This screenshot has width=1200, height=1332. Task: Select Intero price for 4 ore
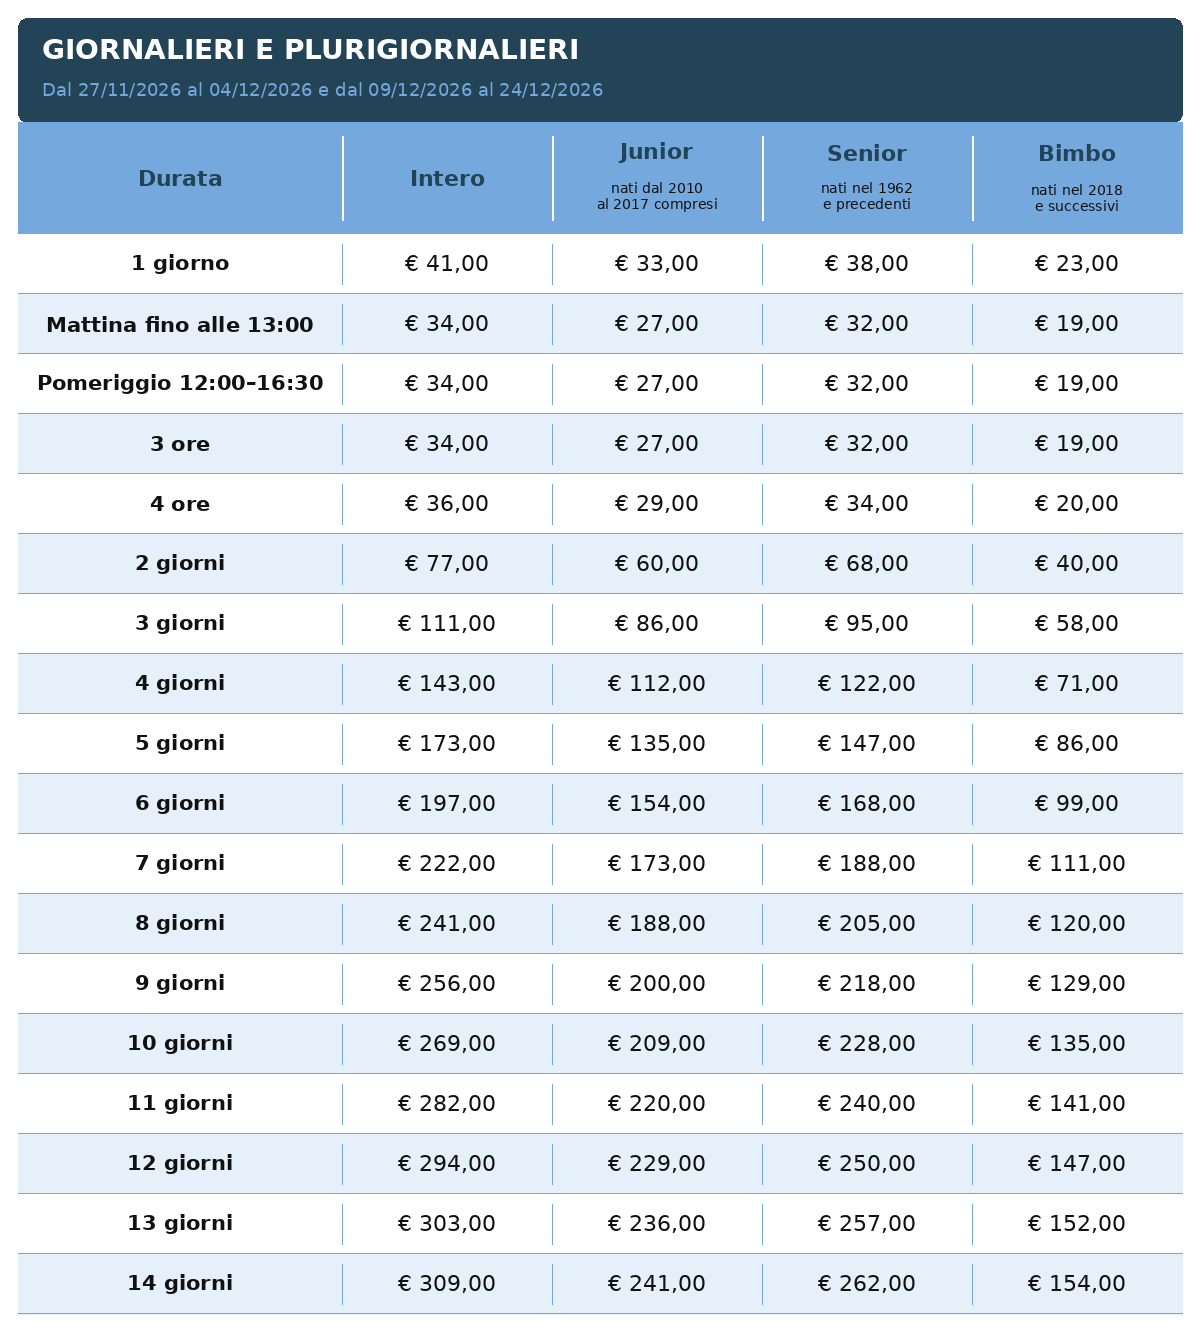(447, 504)
